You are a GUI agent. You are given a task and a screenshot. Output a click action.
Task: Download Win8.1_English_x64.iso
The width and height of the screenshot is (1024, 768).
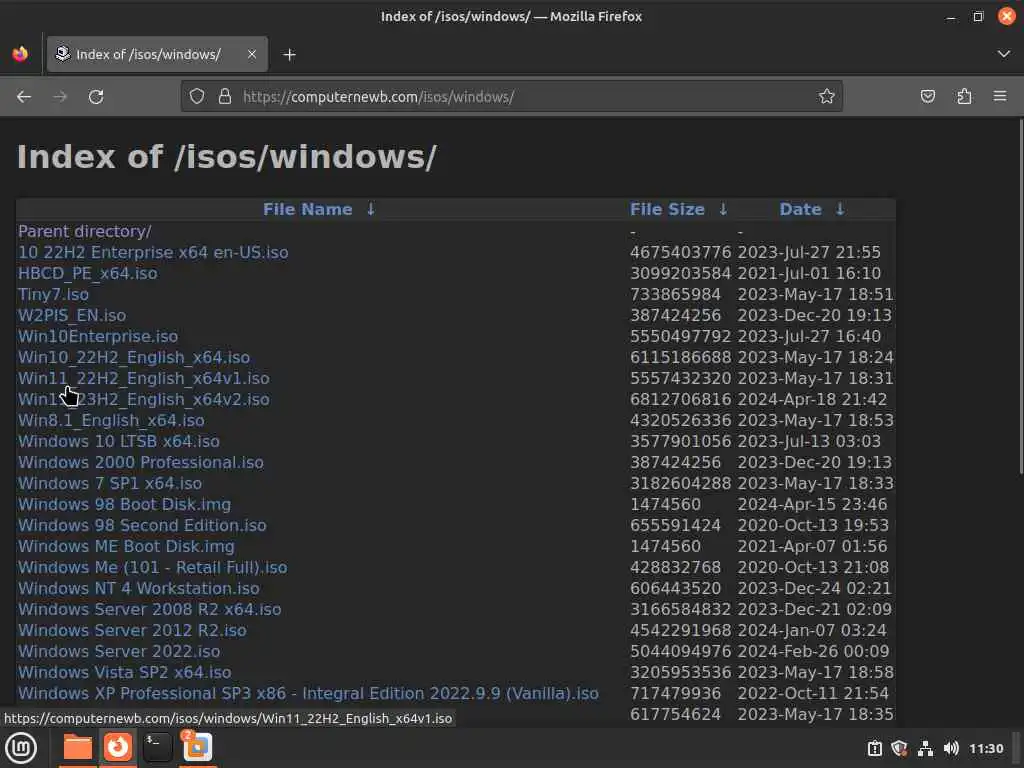pos(111,420)
